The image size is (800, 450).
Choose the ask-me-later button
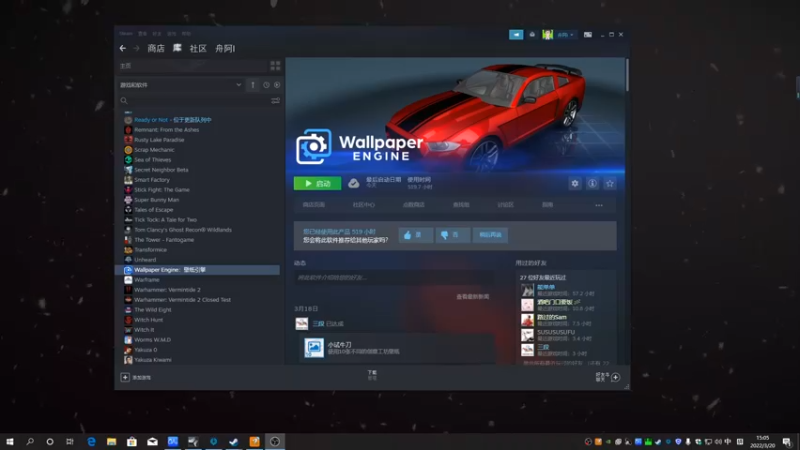[x=490, y=235]
